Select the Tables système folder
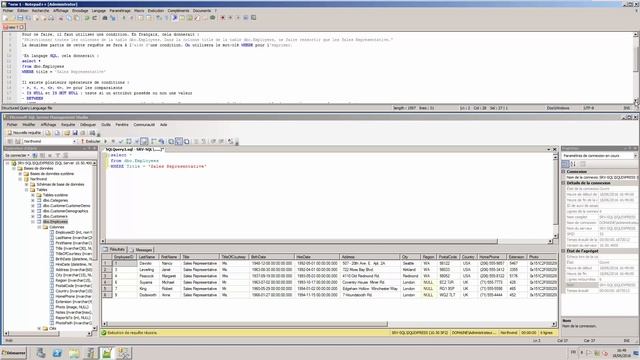 click(x=56, y=195)
